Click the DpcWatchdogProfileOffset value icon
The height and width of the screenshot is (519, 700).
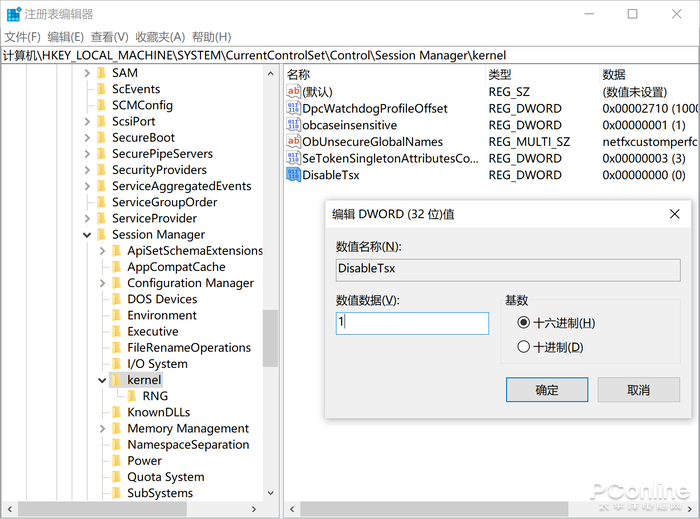click(293, 108)
